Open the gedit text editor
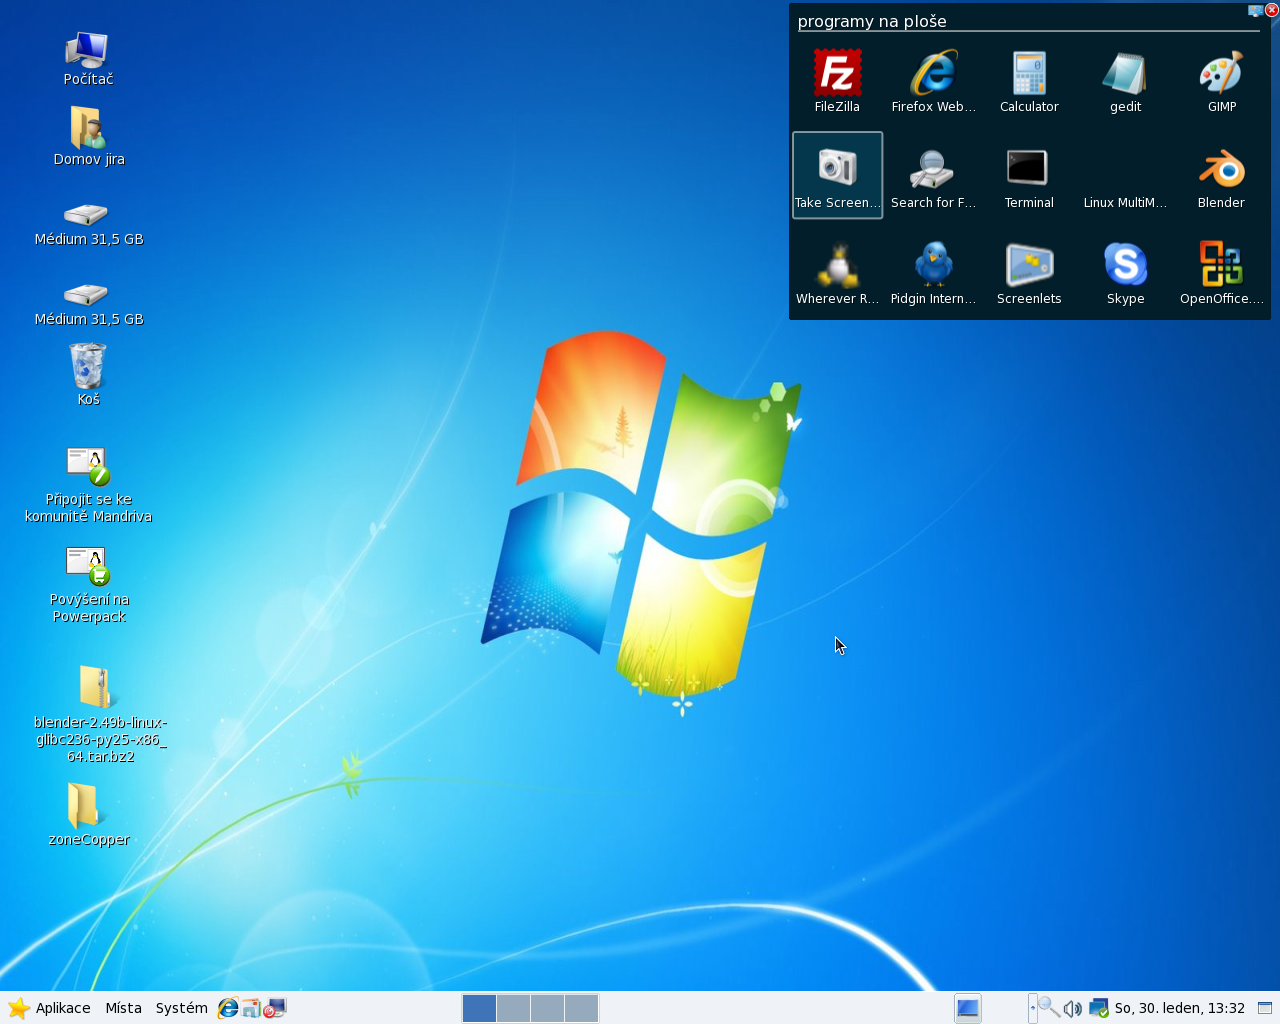 coord(1125,80)
